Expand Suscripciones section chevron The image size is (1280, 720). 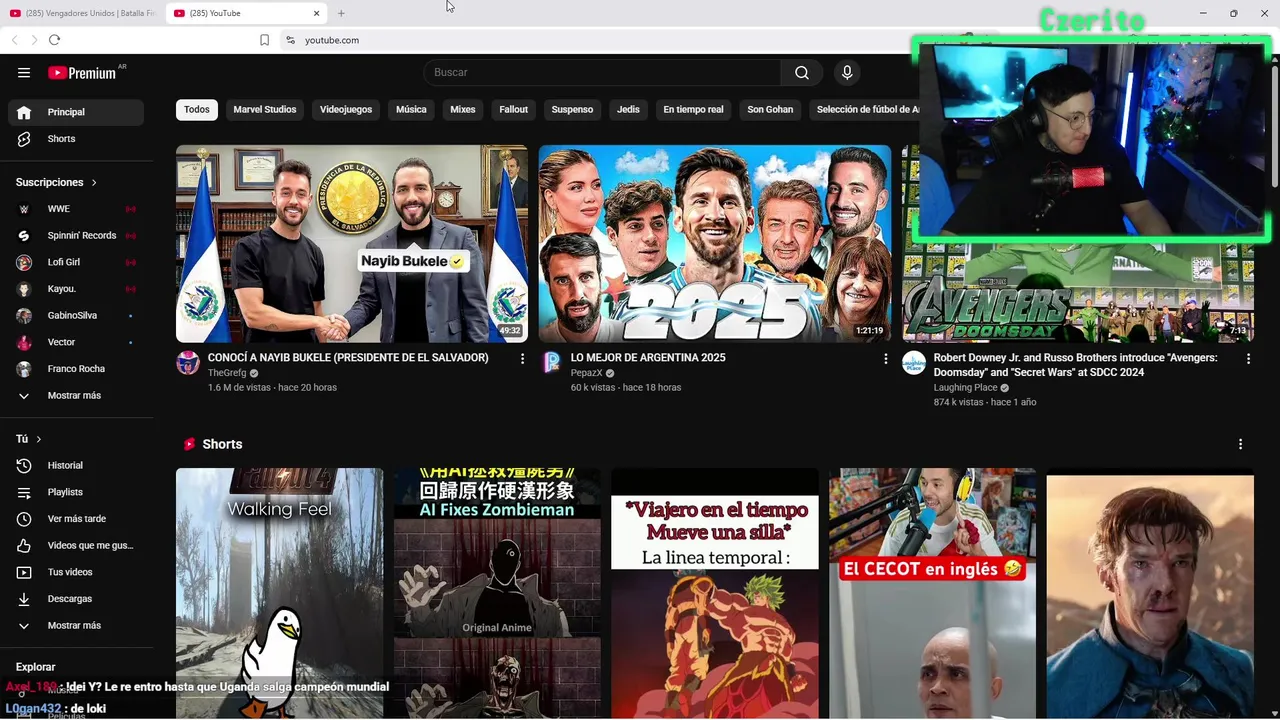tap(94, 183)
